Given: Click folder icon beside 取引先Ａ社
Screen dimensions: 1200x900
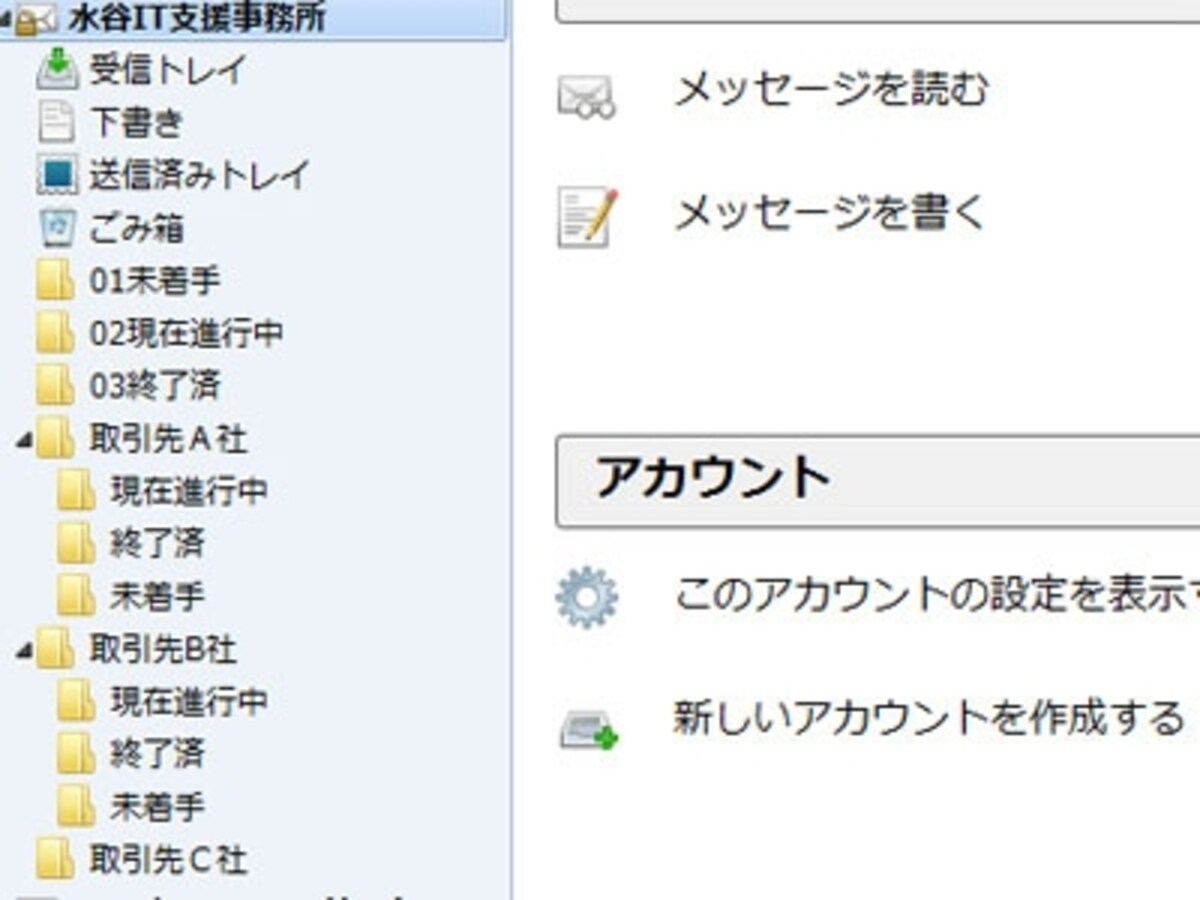Looking at the screenshot, I should (x=55, y=439).
